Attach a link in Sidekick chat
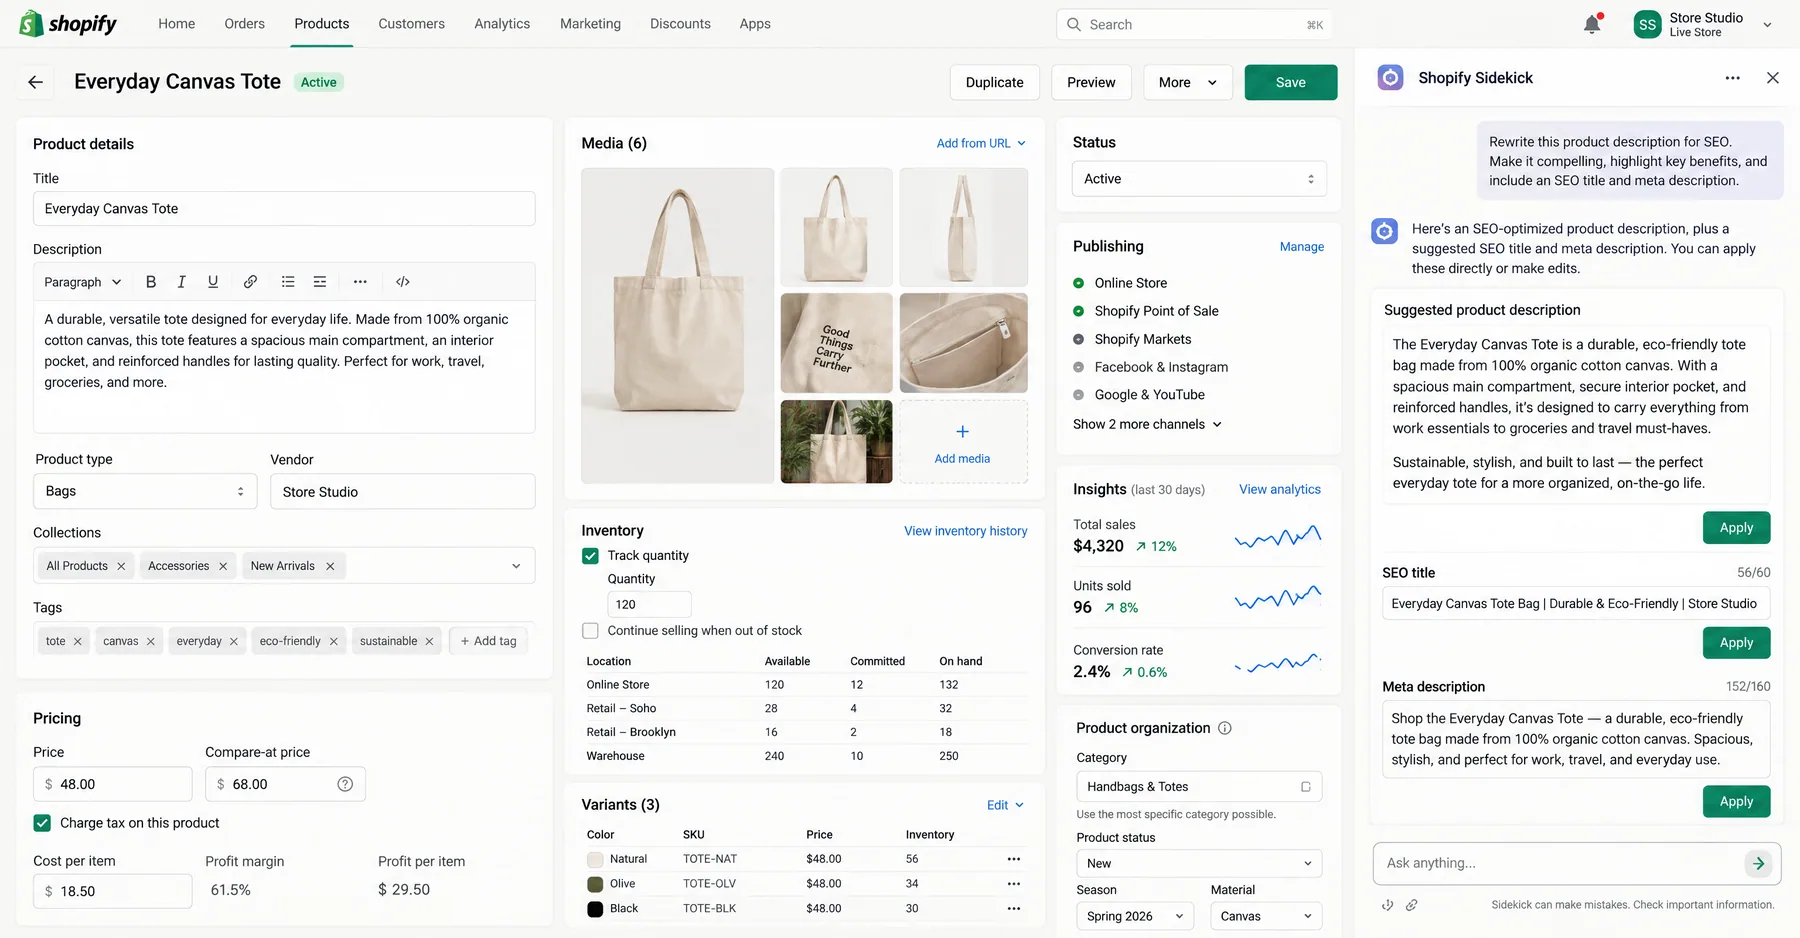The height and width of the screenshot is (938, 1800). click(x=1411, y=905)
